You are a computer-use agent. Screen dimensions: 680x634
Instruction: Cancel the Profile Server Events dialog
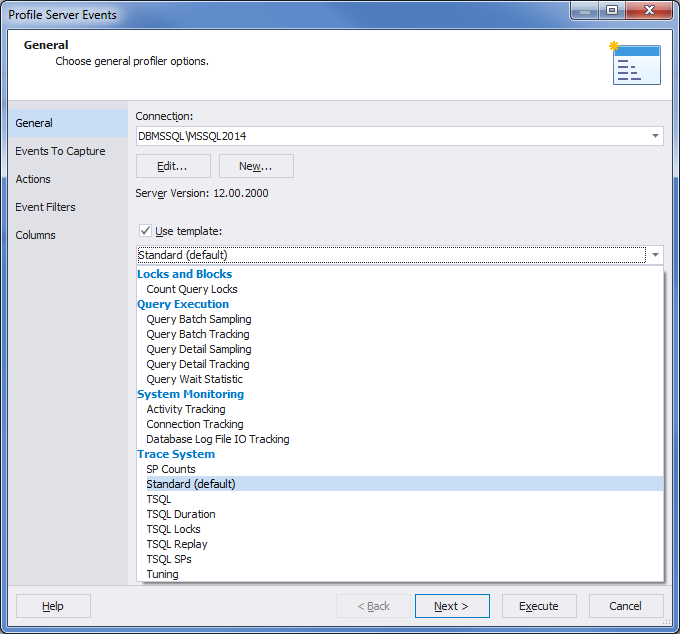(626, 606)
